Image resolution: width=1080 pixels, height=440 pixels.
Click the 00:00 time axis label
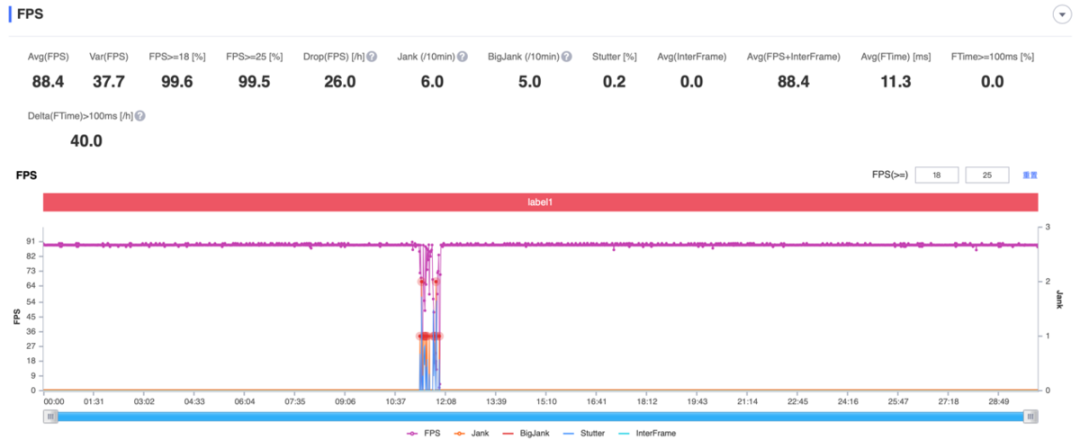[x=54, y=401]
